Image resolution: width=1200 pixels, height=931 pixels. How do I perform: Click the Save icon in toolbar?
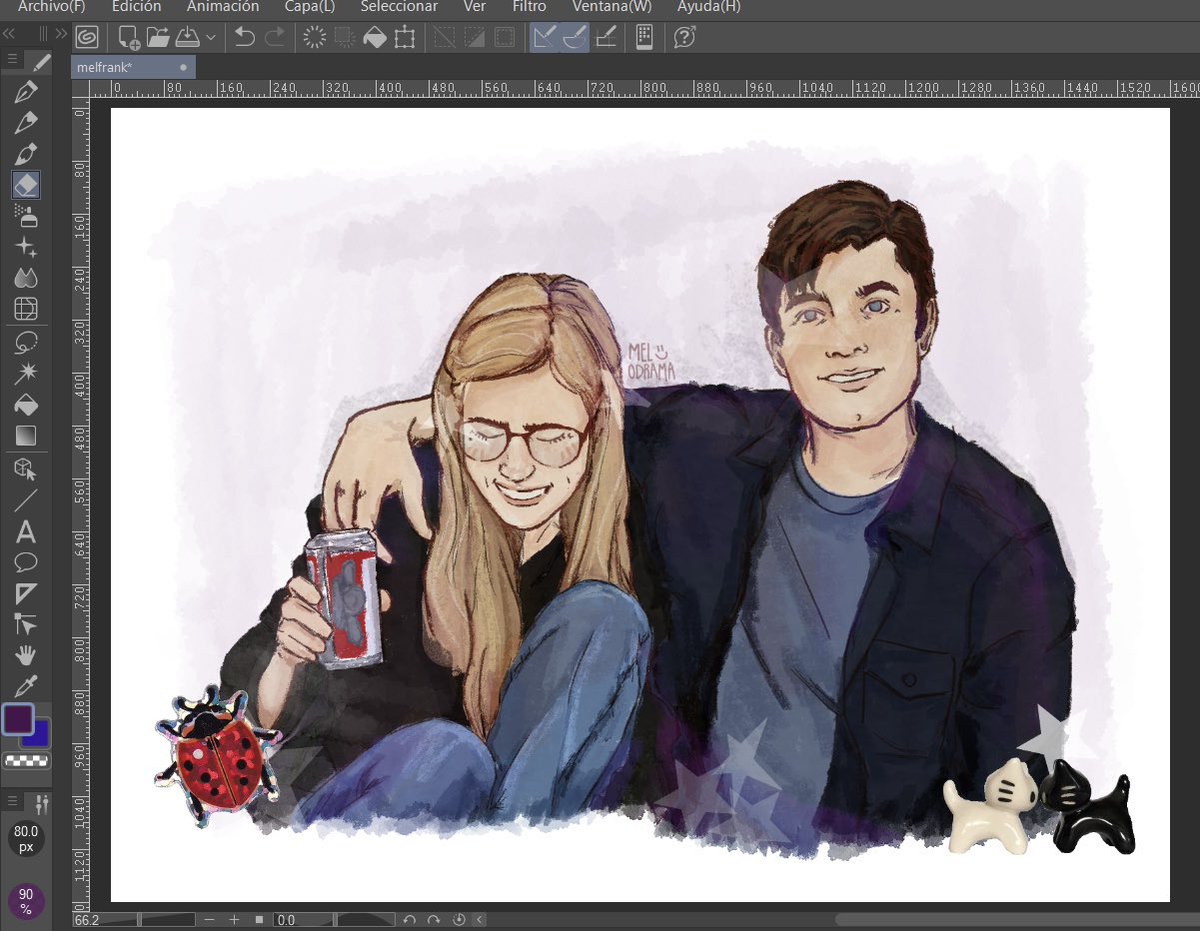point(188,38)
